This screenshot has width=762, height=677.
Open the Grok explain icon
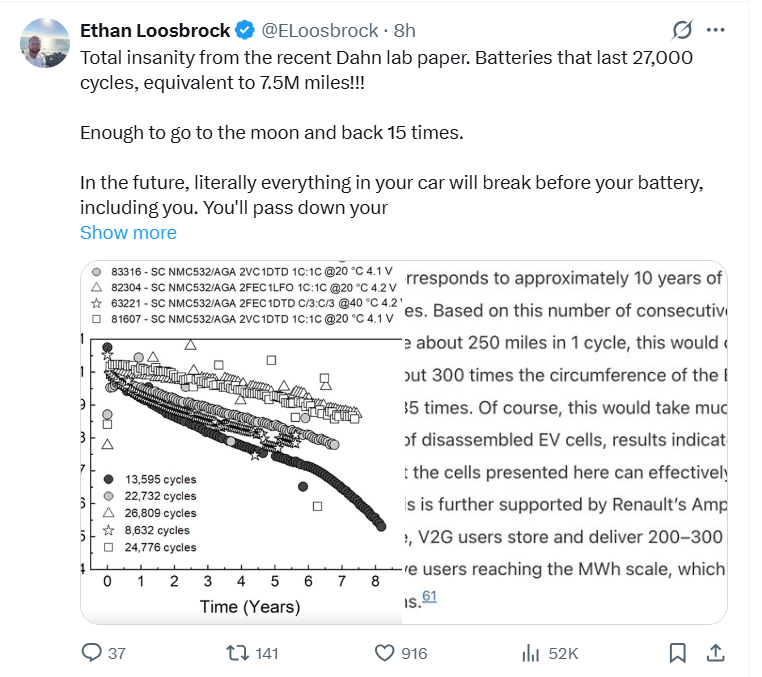[683, 30]
